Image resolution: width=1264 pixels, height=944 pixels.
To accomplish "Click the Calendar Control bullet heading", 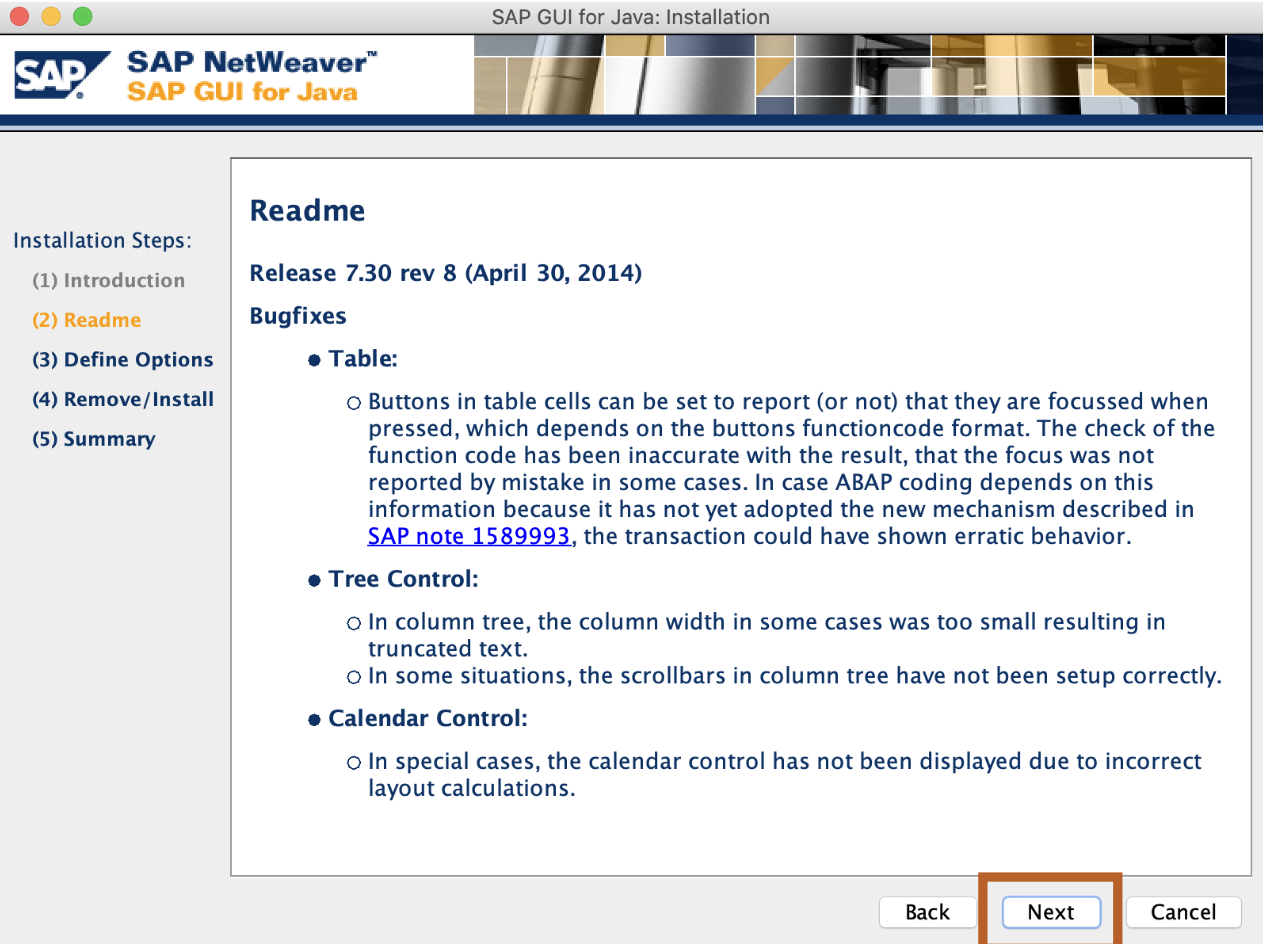I will 427,719.
